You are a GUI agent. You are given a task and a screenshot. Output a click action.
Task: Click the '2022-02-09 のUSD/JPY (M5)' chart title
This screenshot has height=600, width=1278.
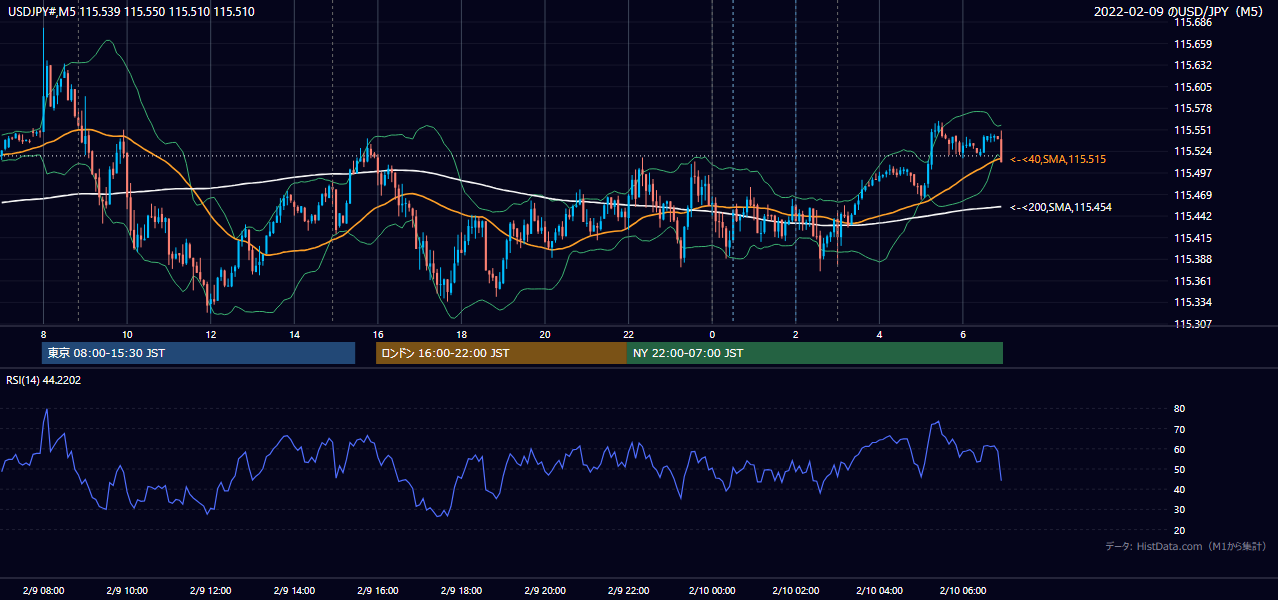pyautogui.click(x=1180, y=11)
